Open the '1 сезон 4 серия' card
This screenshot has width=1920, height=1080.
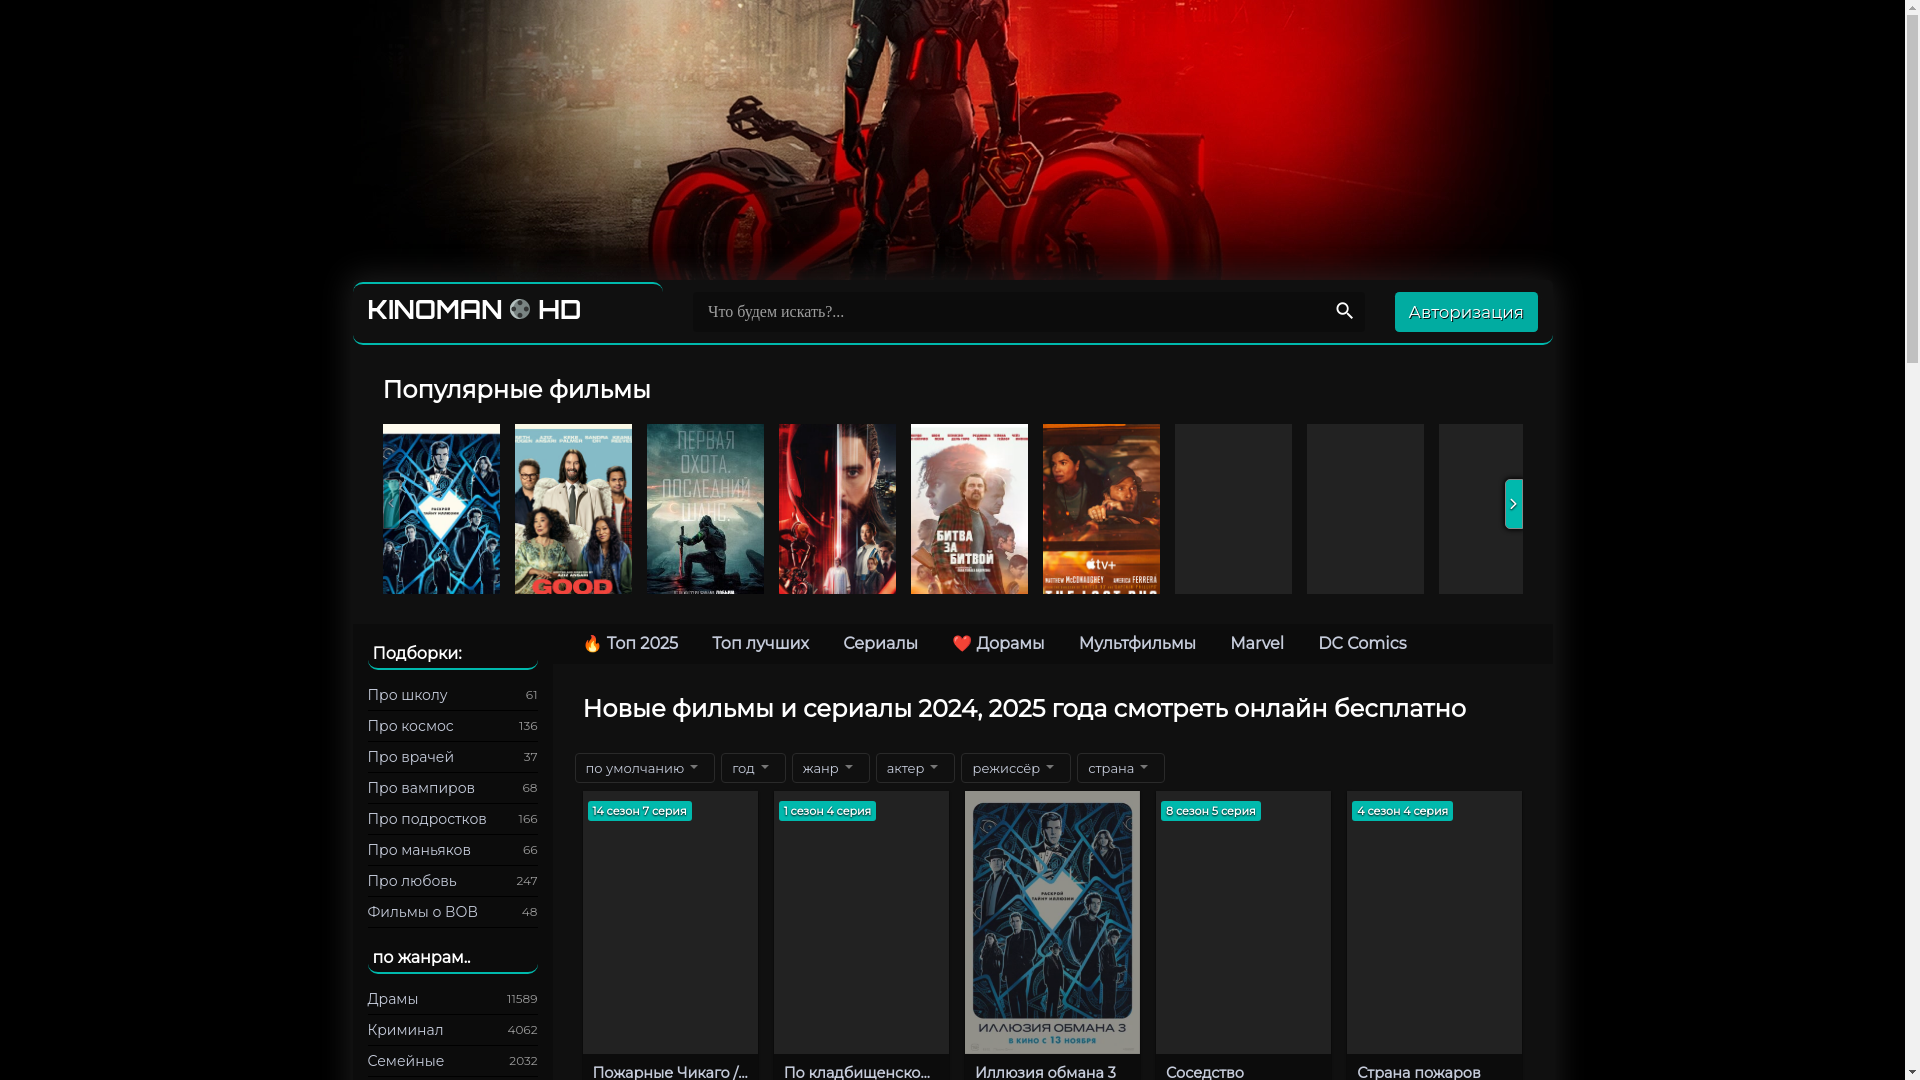coord(861,922)
